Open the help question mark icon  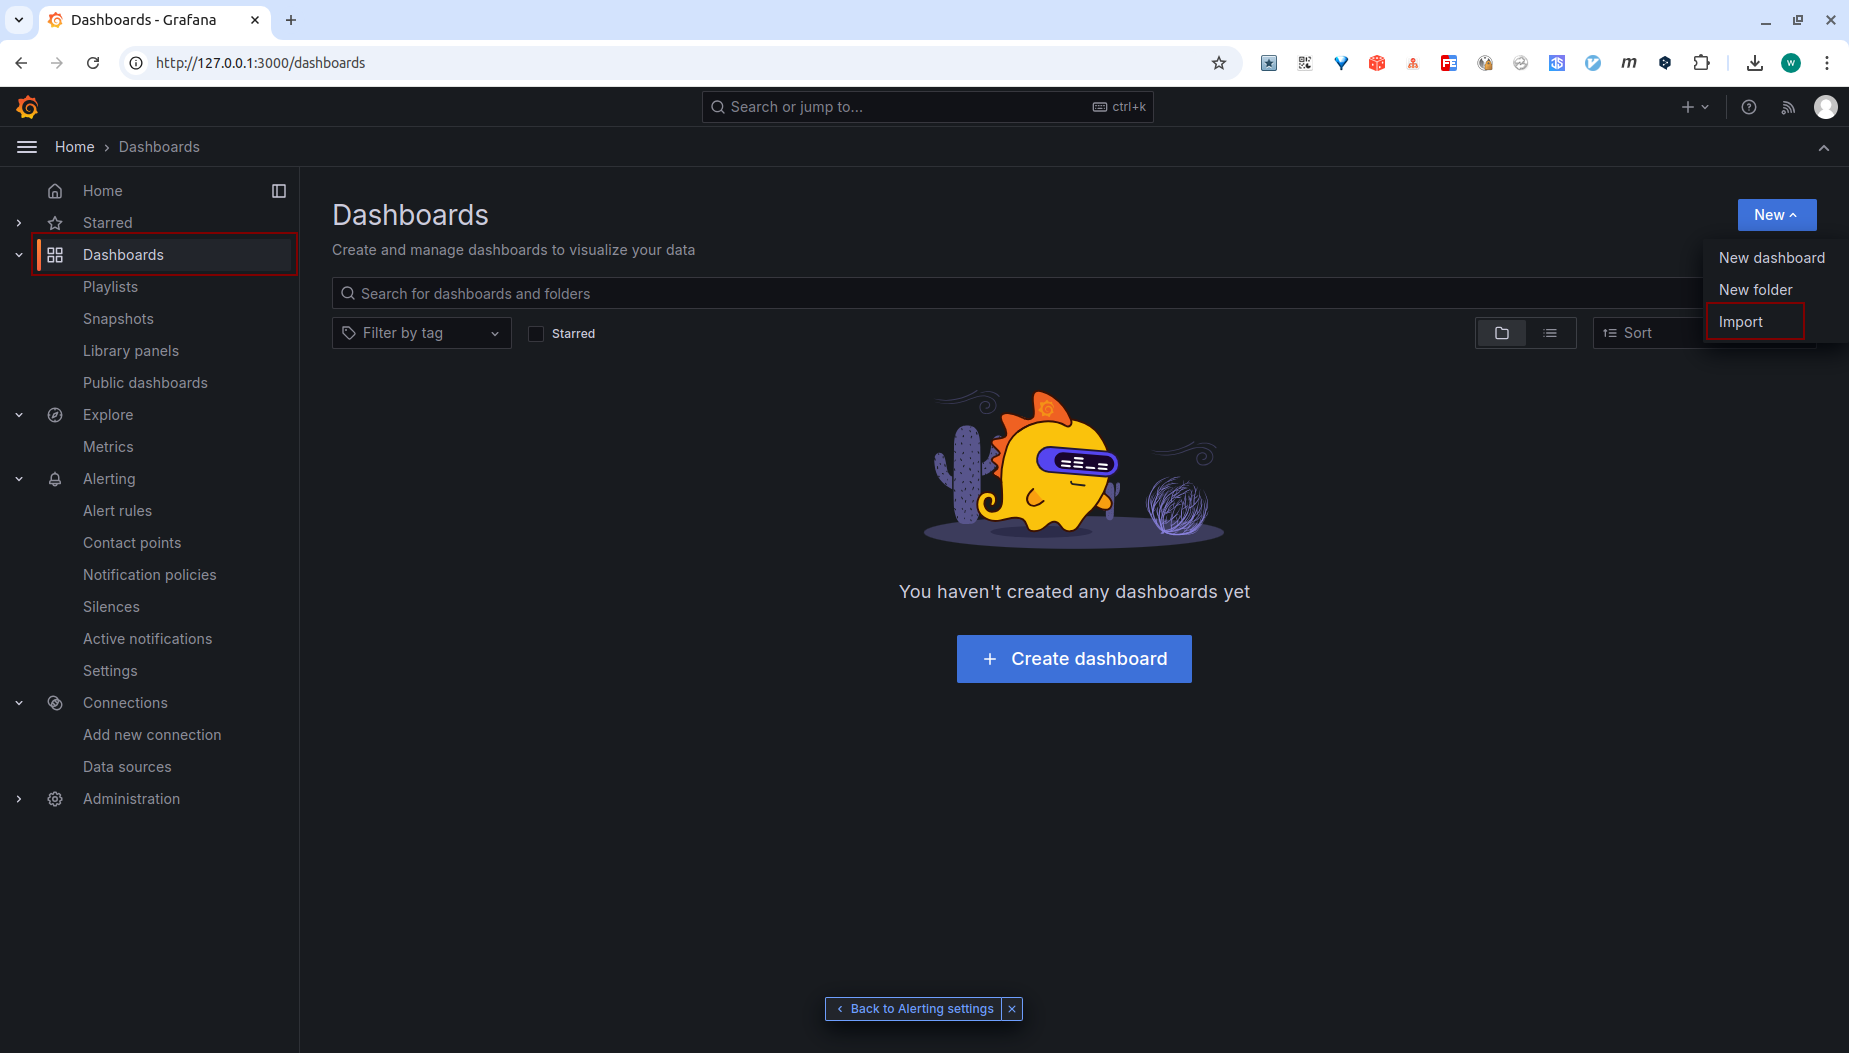(x=1749, y=107)
